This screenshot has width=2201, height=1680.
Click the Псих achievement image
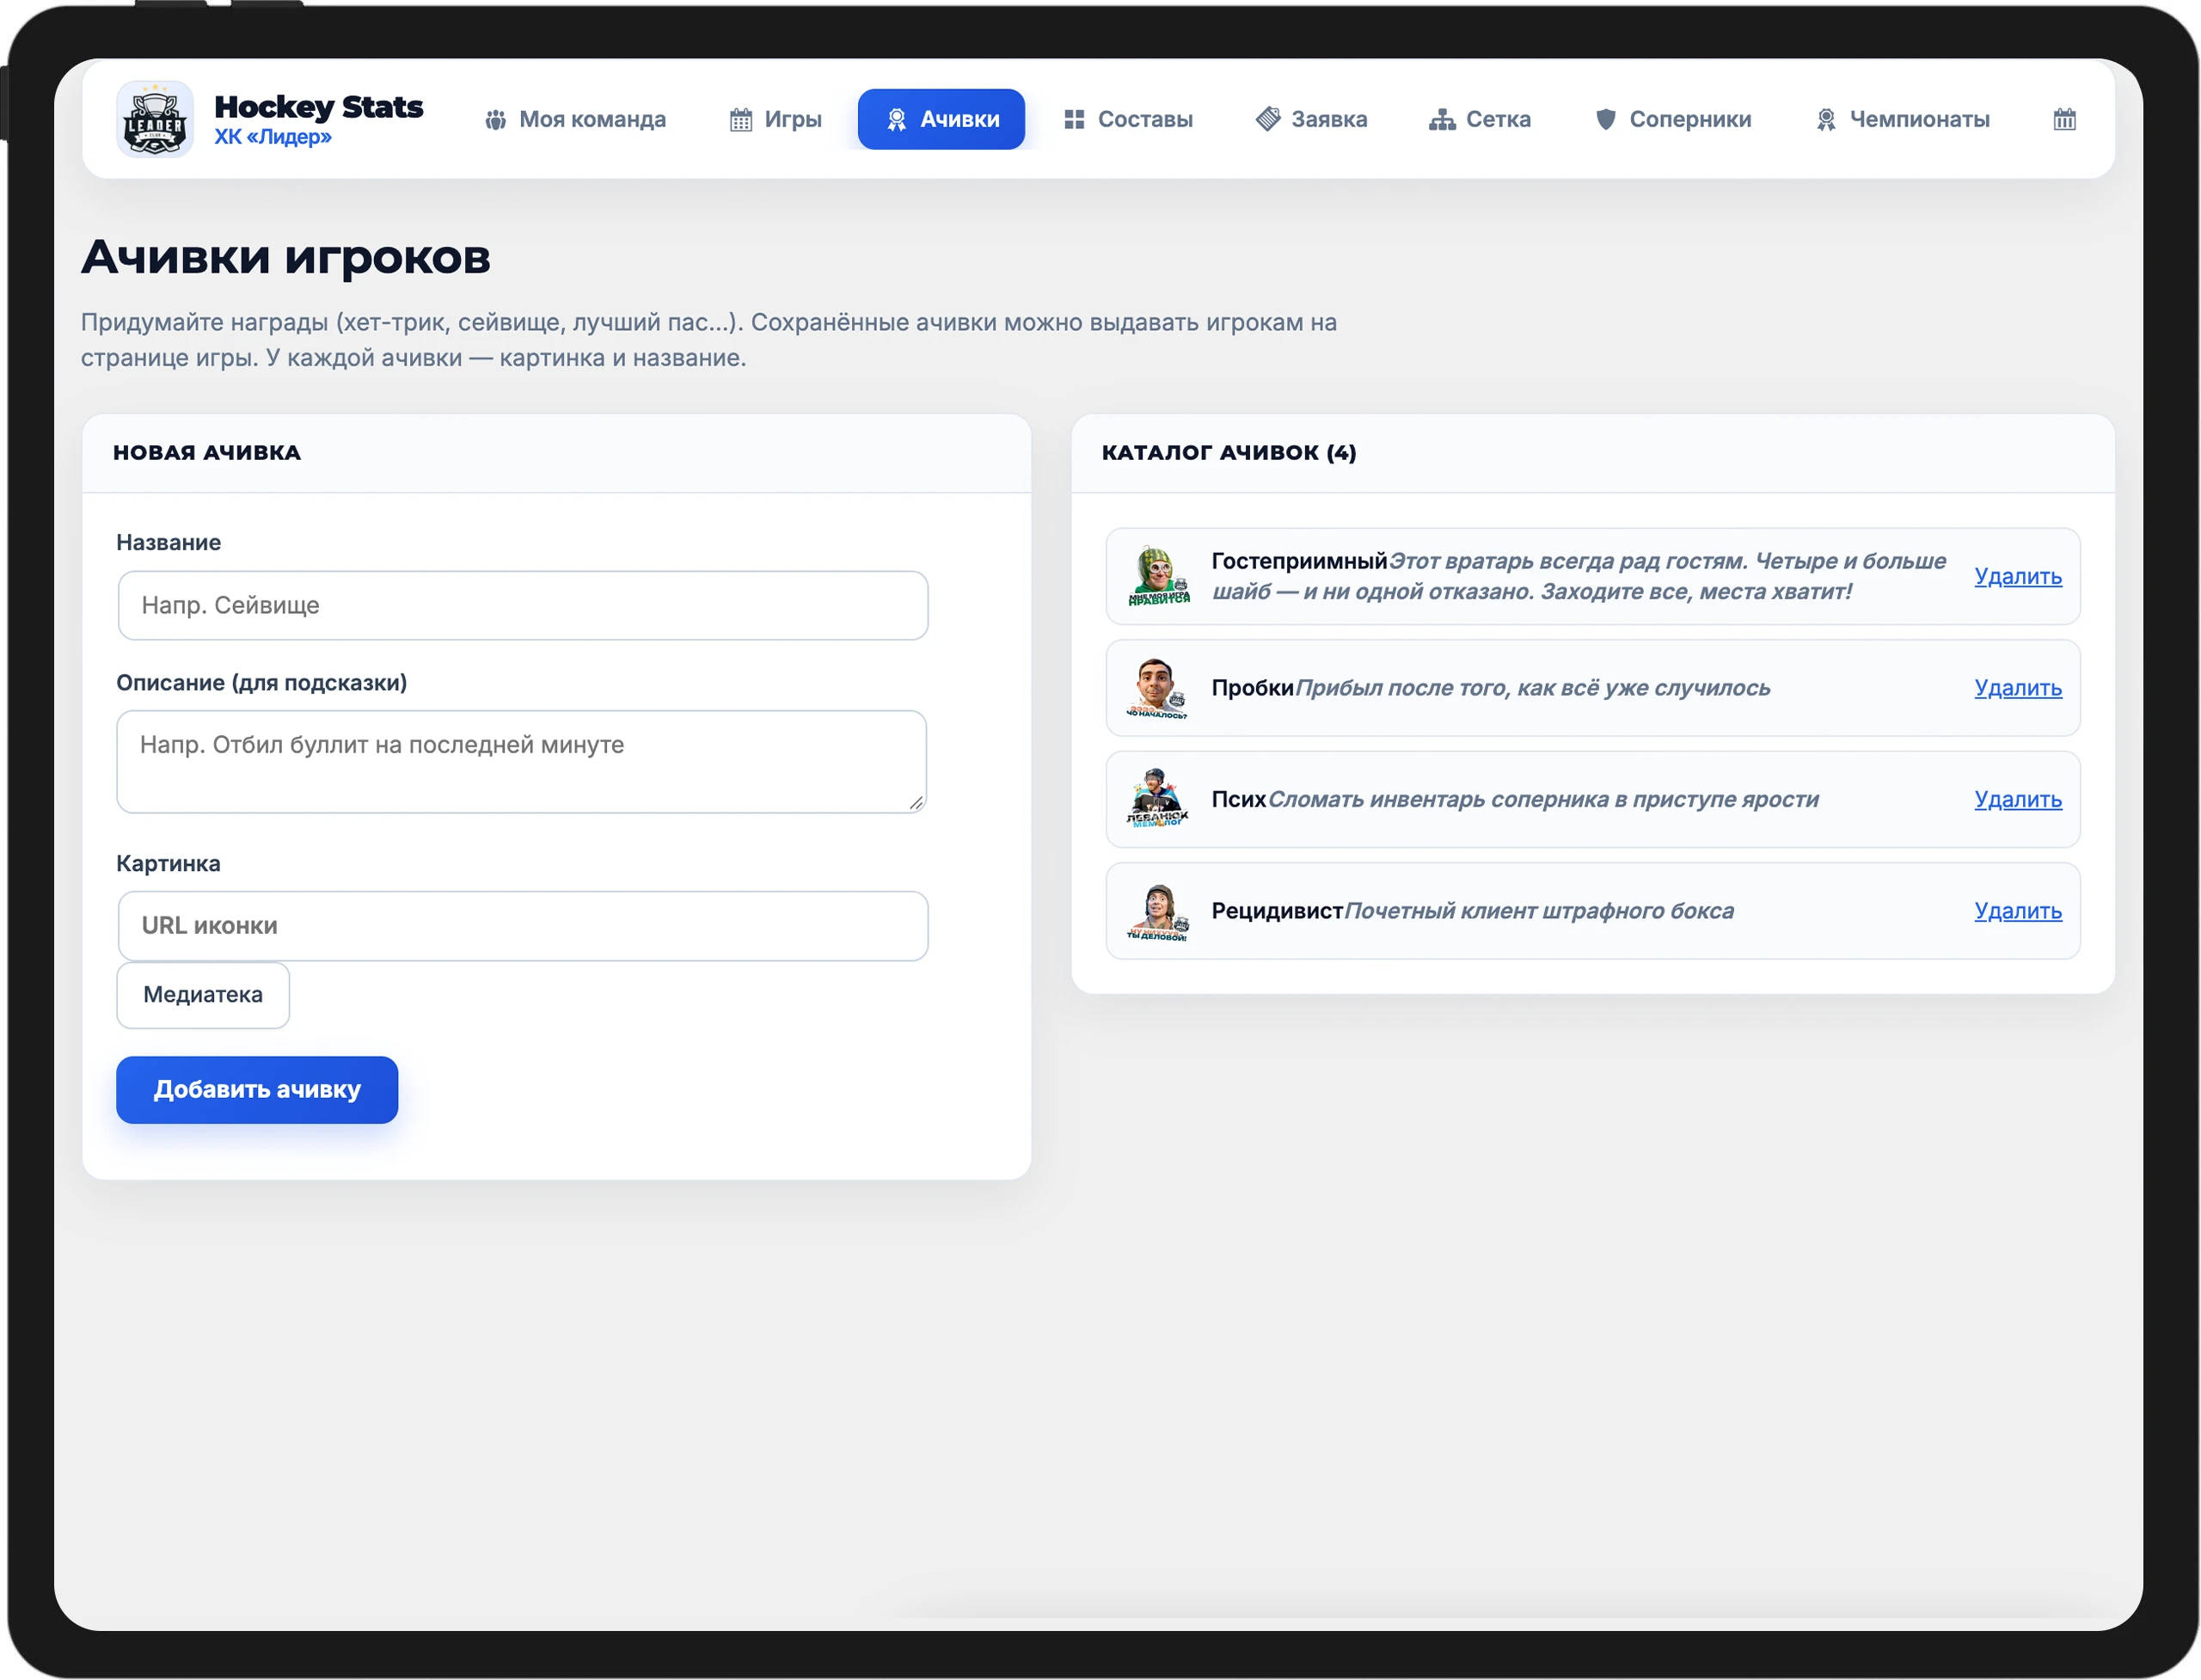(1158, 799)
